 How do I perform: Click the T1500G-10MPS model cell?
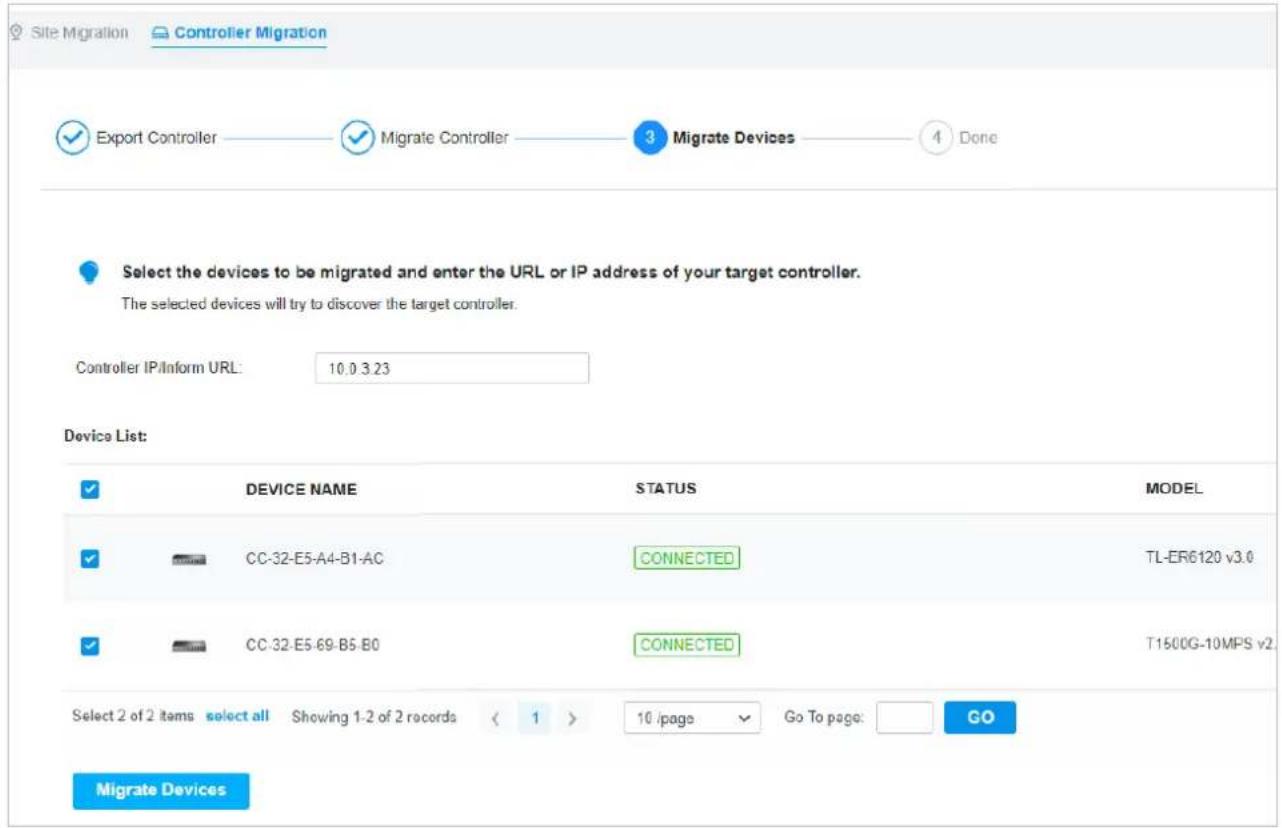(1212, 645)
